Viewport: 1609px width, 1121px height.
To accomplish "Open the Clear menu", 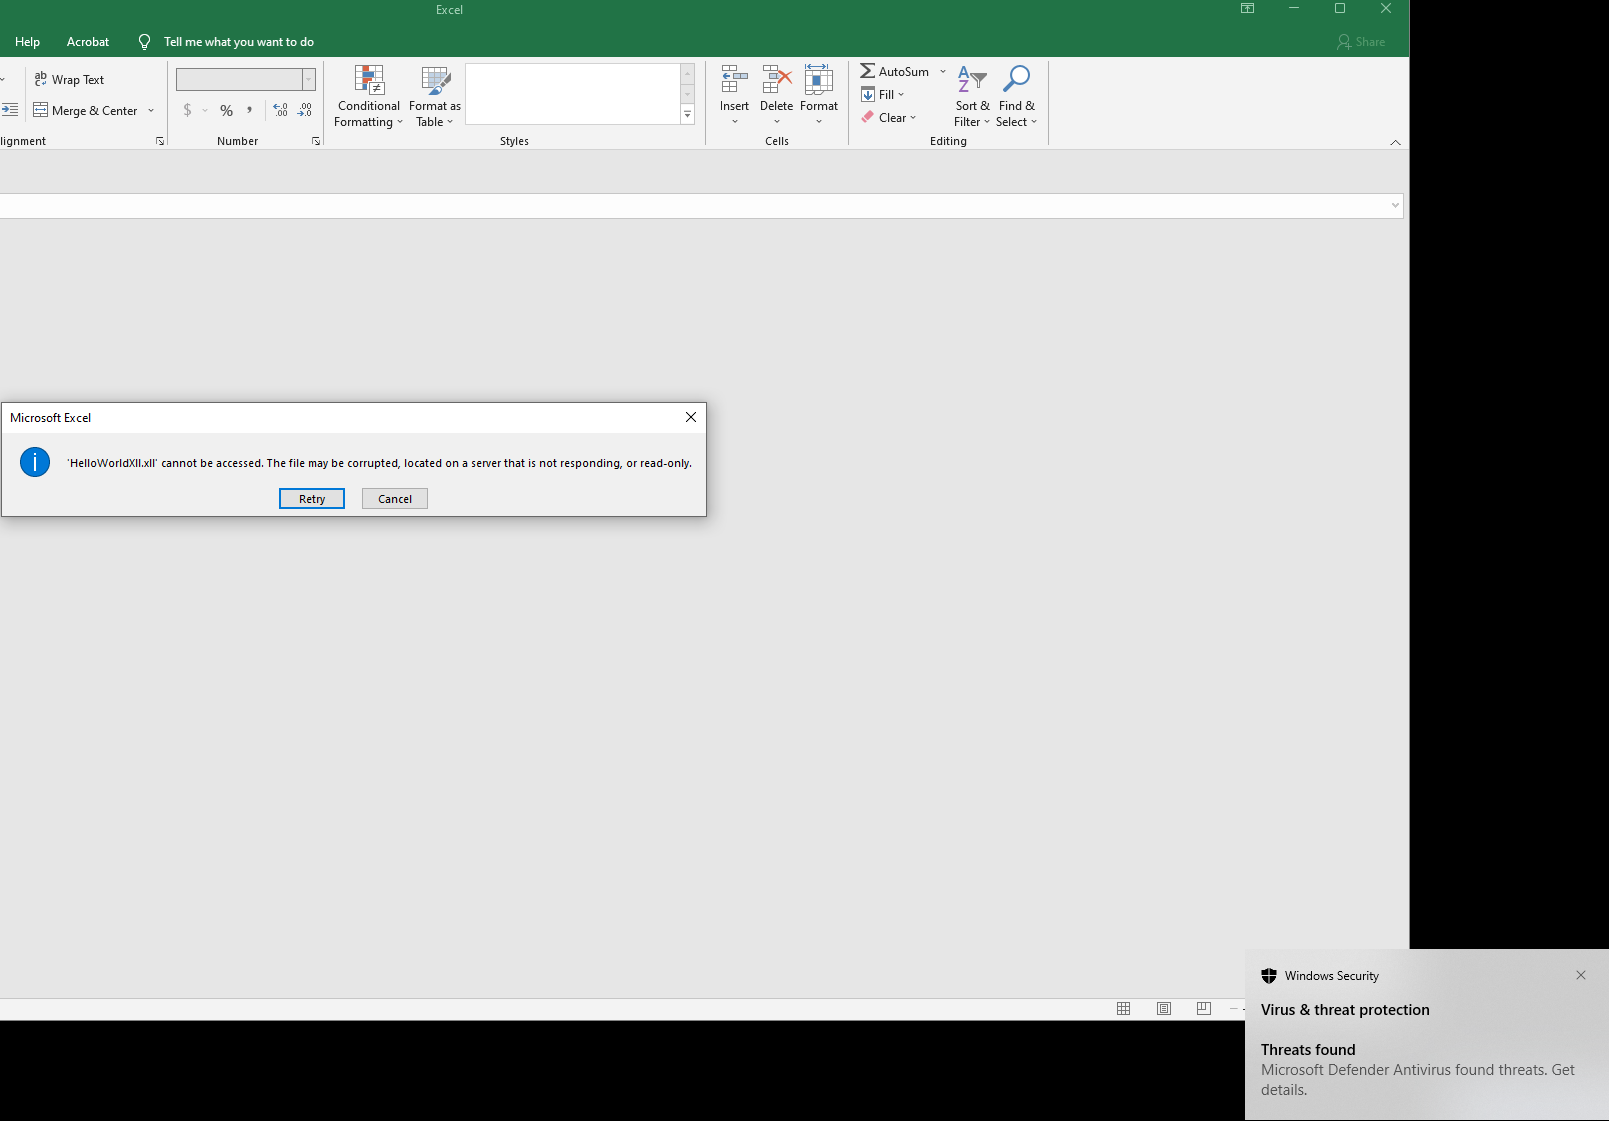I will click(889, 118).
